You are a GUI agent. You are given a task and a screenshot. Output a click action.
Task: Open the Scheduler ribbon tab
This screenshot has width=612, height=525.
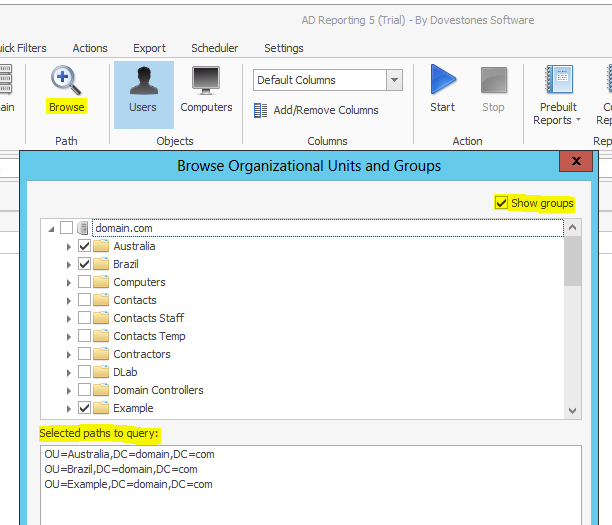point(215,48)
